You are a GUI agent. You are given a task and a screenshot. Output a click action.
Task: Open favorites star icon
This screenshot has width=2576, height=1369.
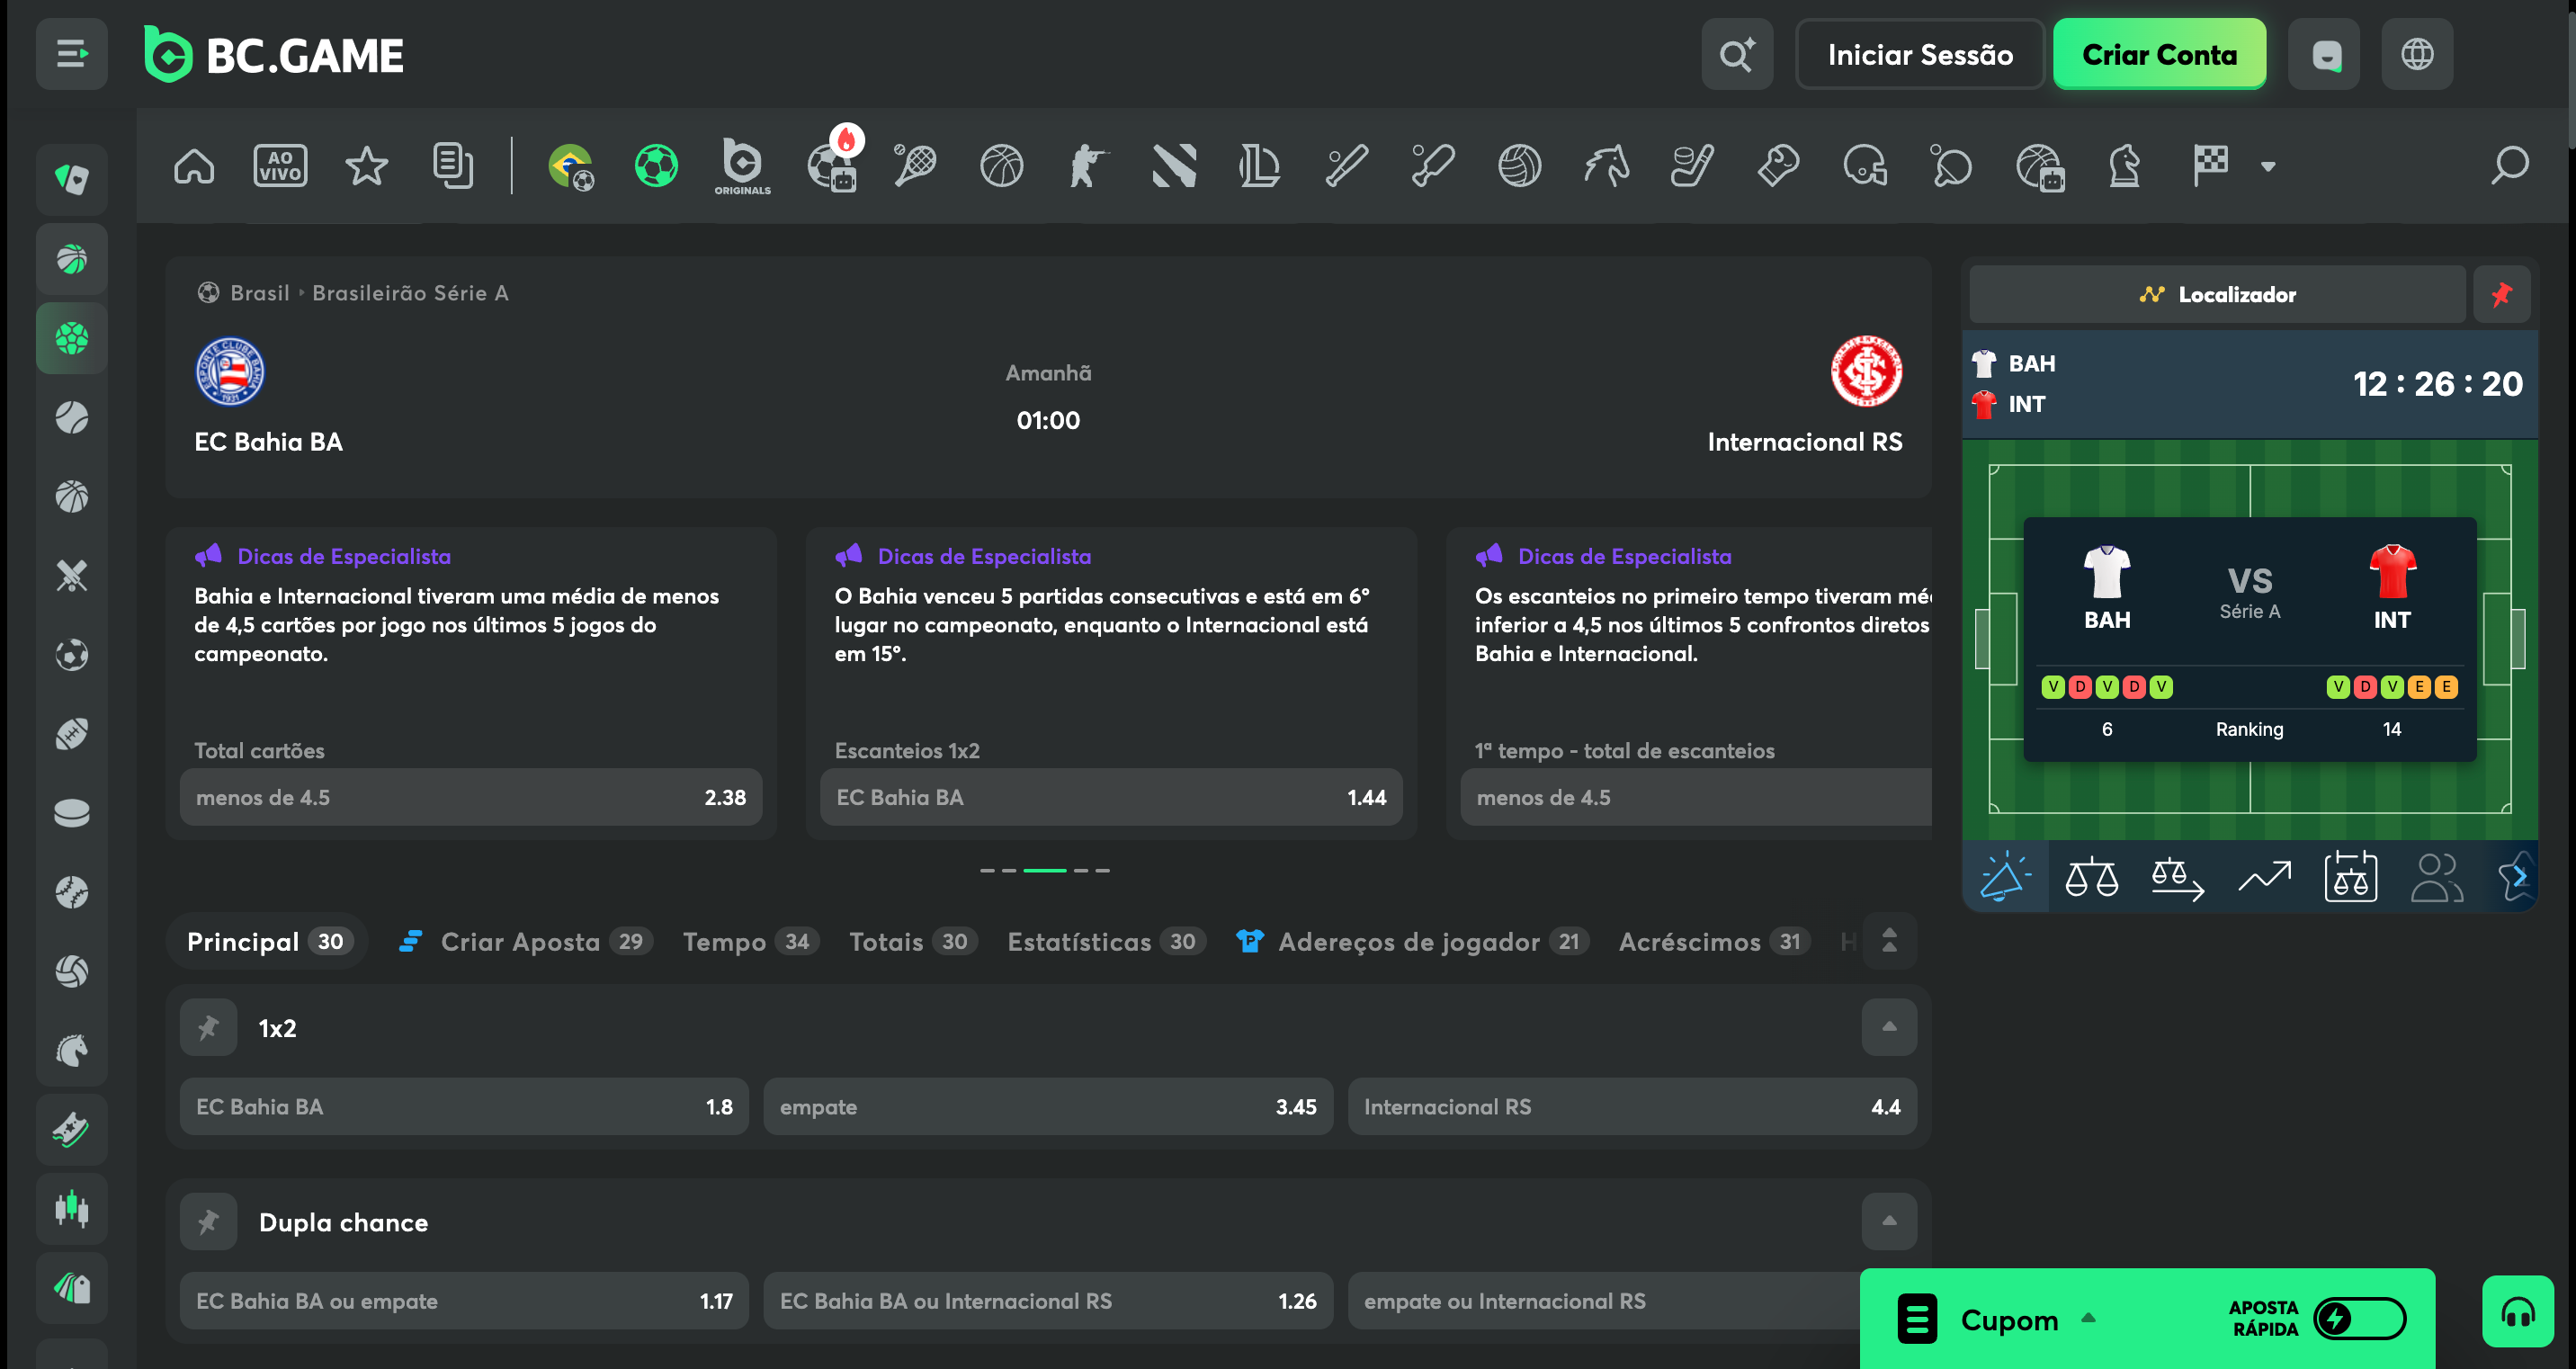(366, 165)
